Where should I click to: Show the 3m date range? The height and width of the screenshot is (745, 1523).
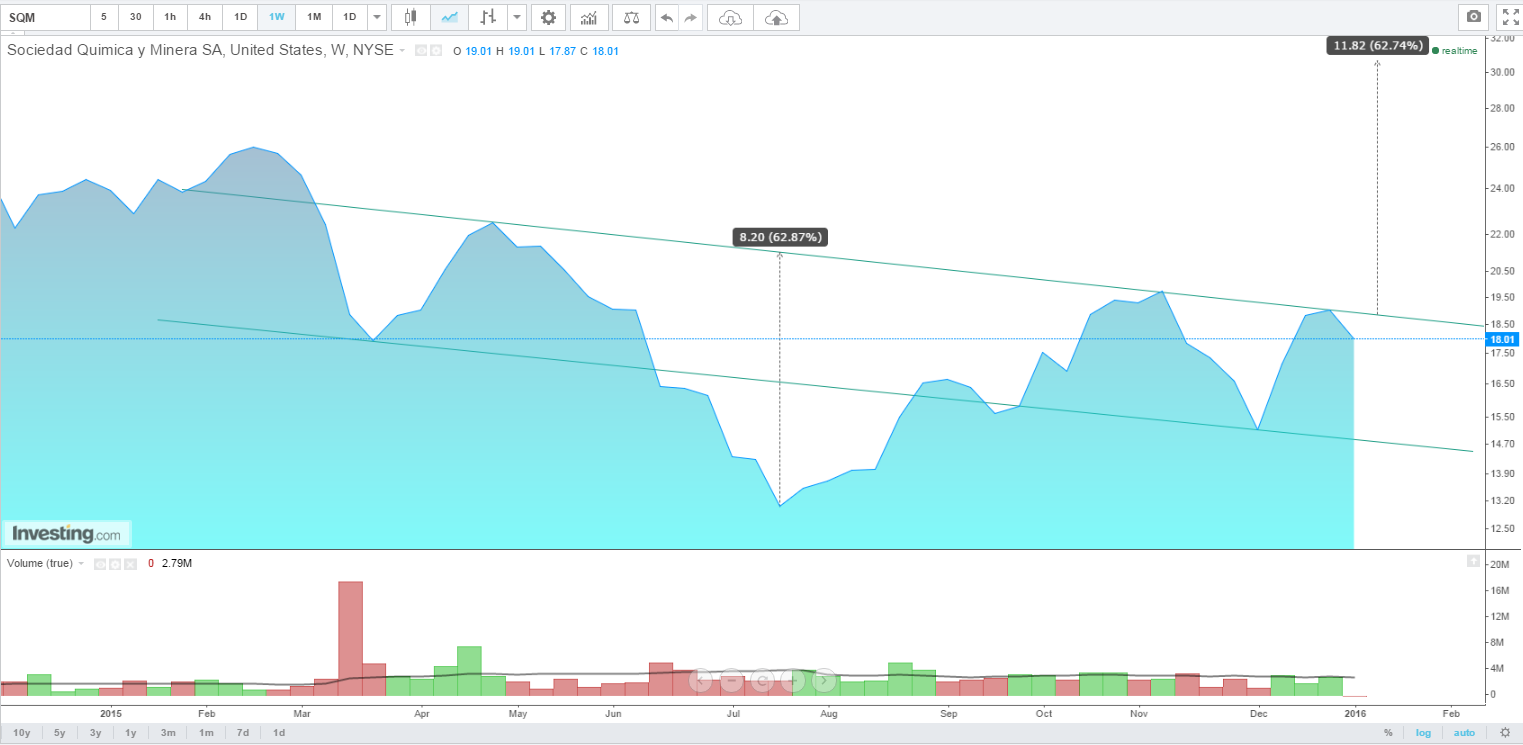click(x=168, y=733)
